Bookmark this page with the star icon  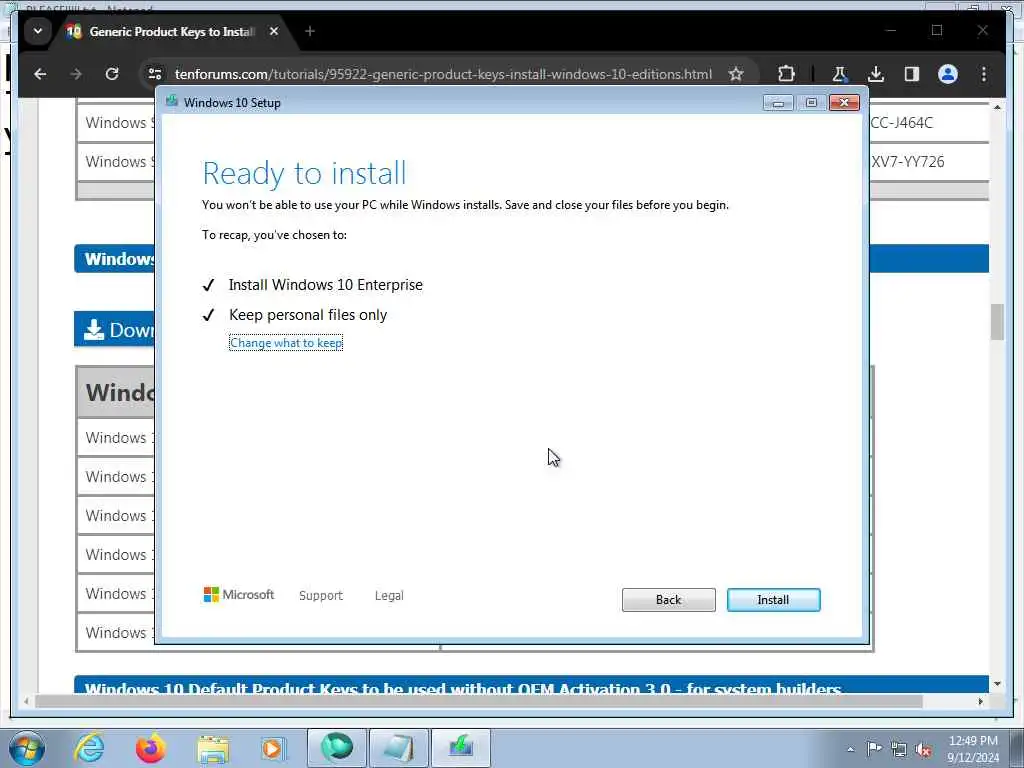coord(736,74)
